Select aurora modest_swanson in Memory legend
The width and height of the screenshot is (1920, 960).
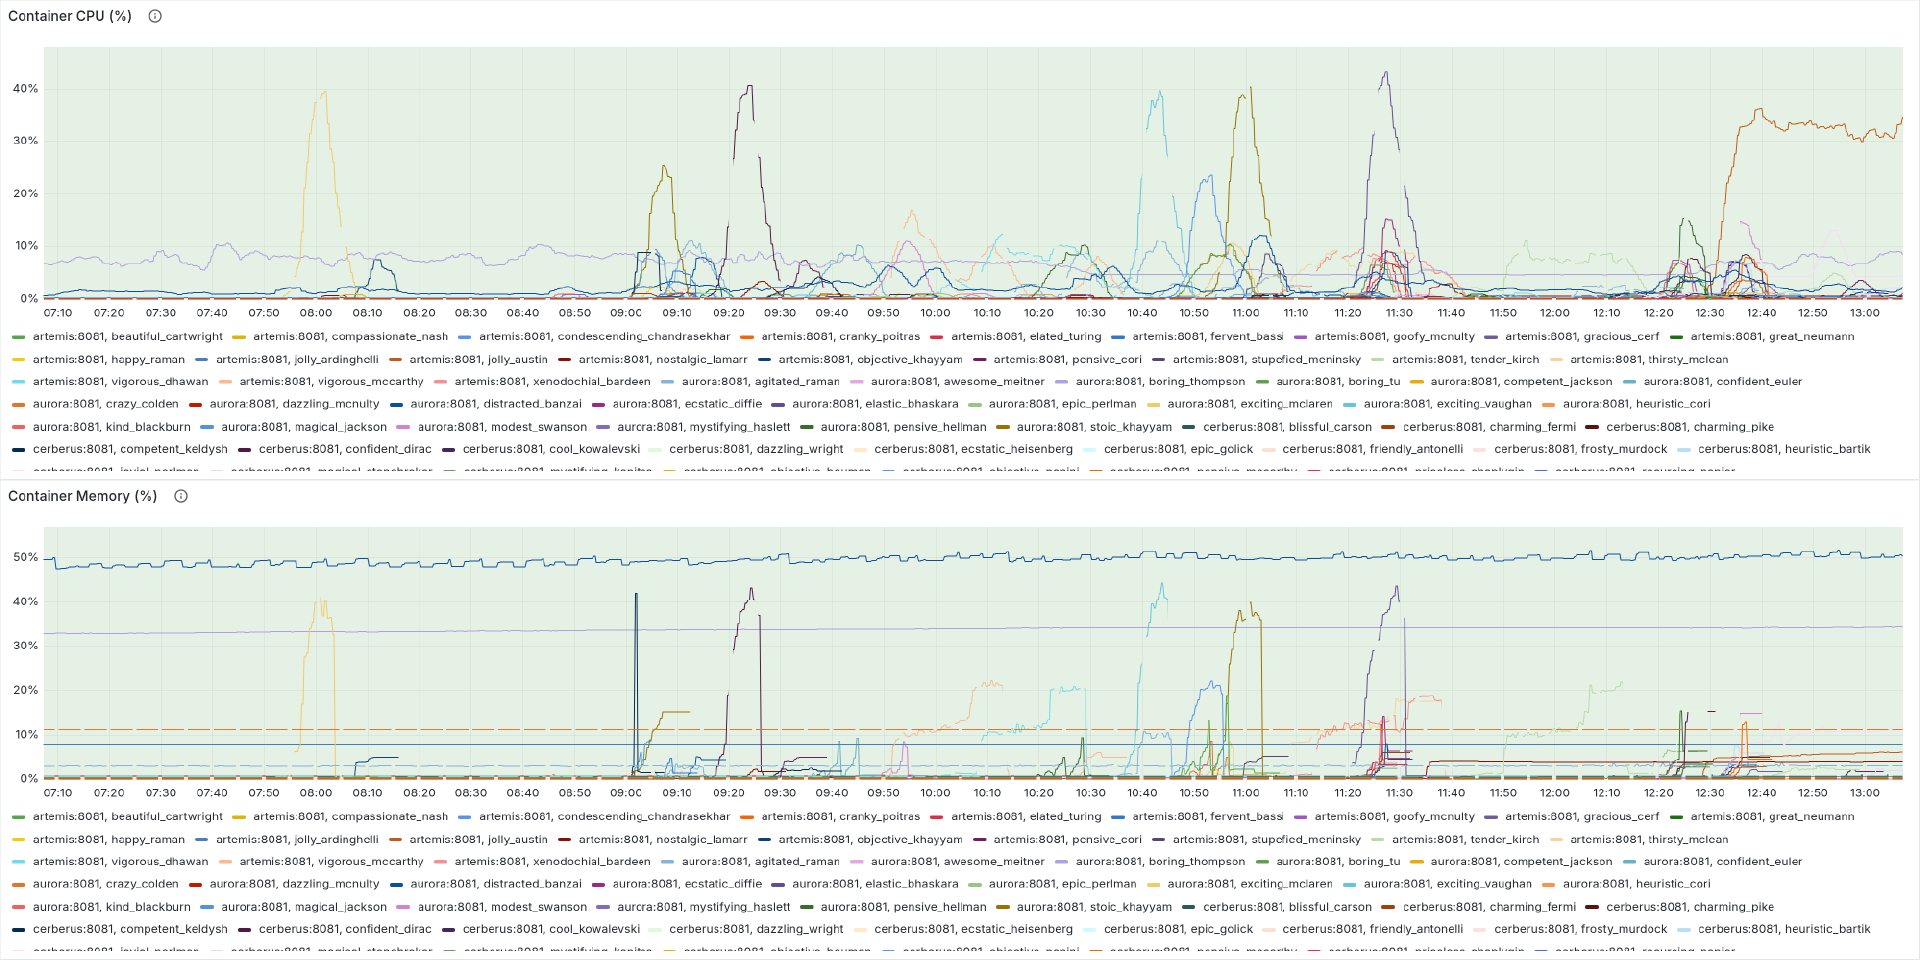tap(502, 907)
